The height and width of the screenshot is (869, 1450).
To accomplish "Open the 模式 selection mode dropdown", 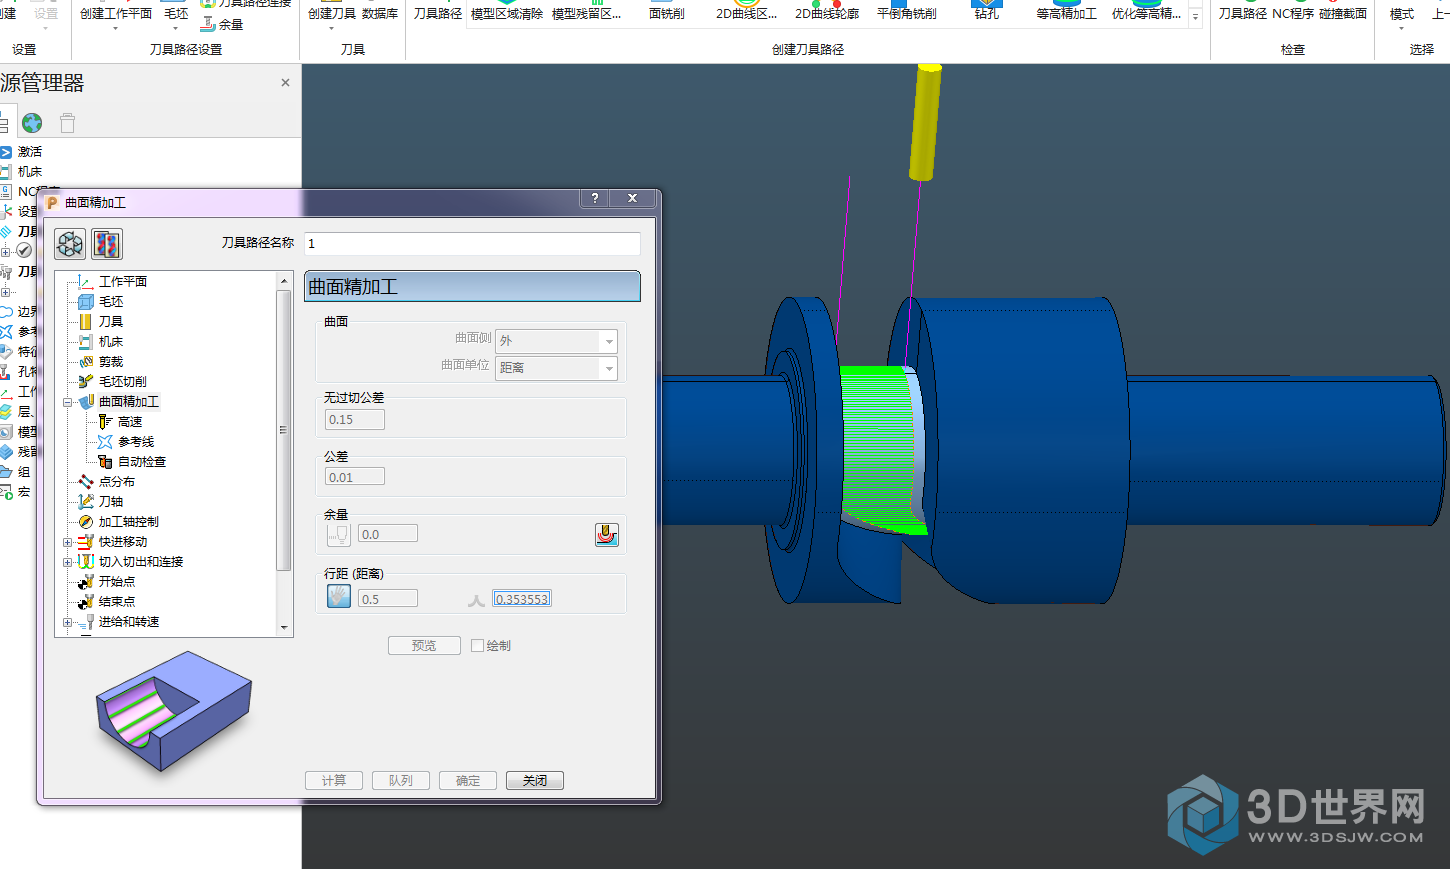I will coord(1402,28).
